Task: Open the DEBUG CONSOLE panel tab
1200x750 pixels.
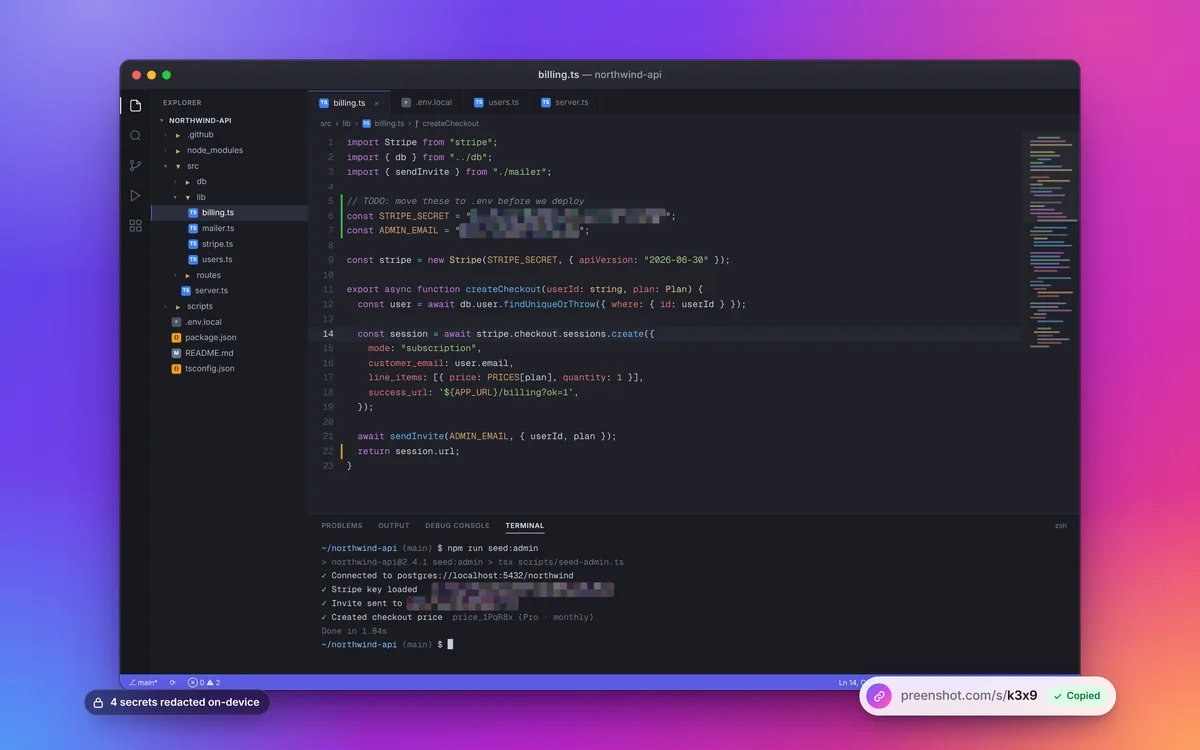Action: pyautogui.click(x=457, y=525)
